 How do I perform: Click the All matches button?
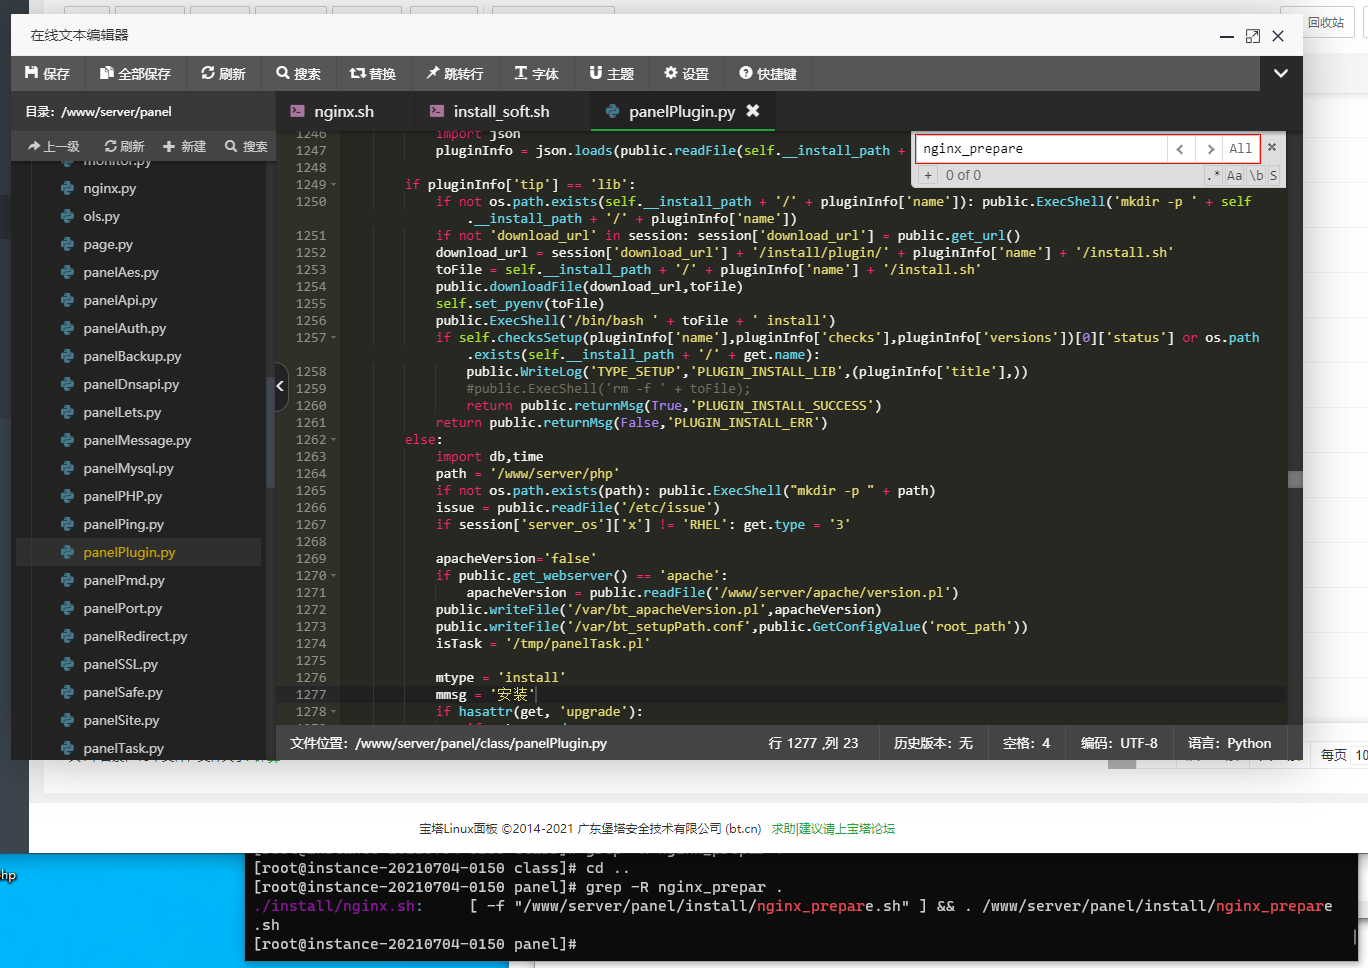pyautogui.click(x=1241, y=149)
